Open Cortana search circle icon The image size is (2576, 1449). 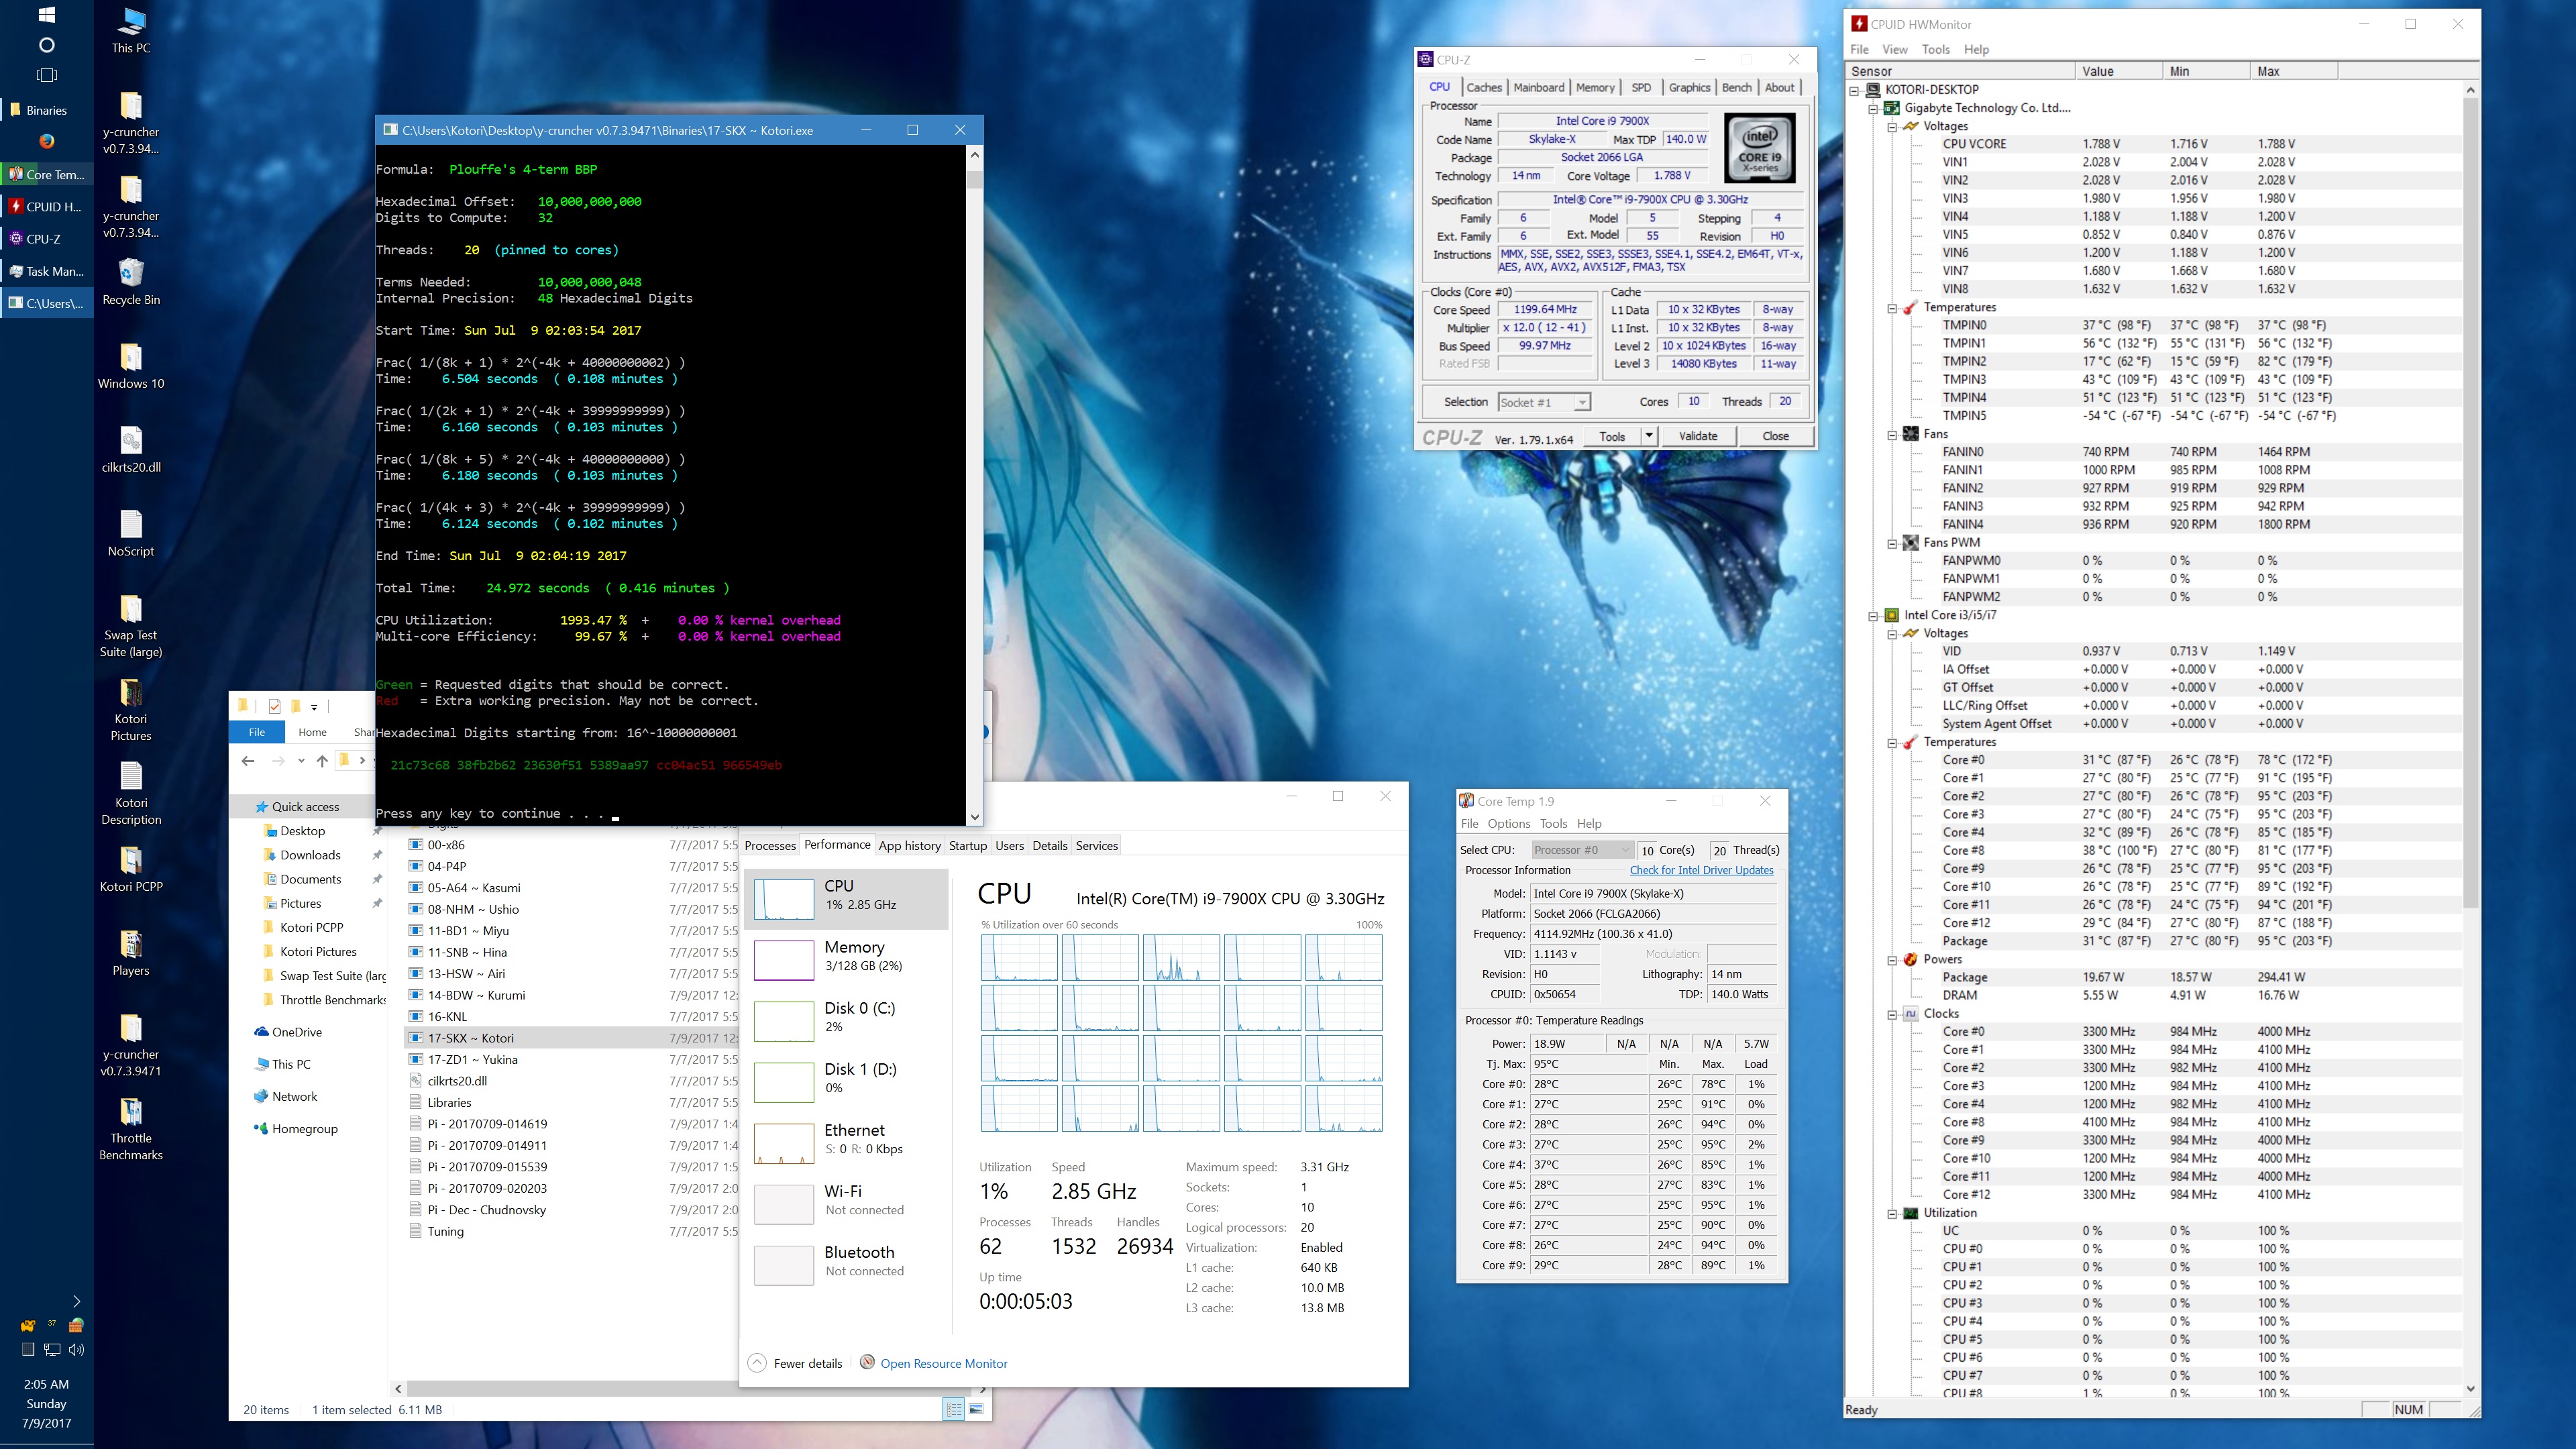tap(46, 45)
